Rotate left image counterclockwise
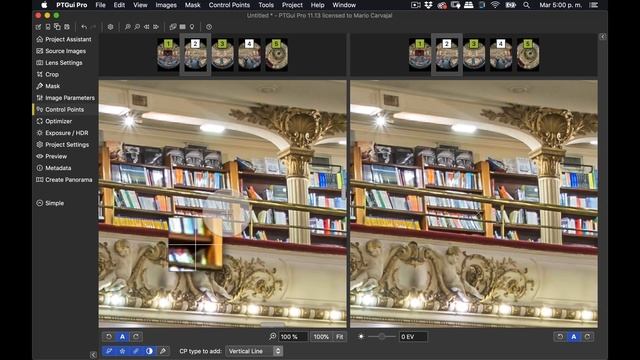The image size is (640, 360). [109, 337]
